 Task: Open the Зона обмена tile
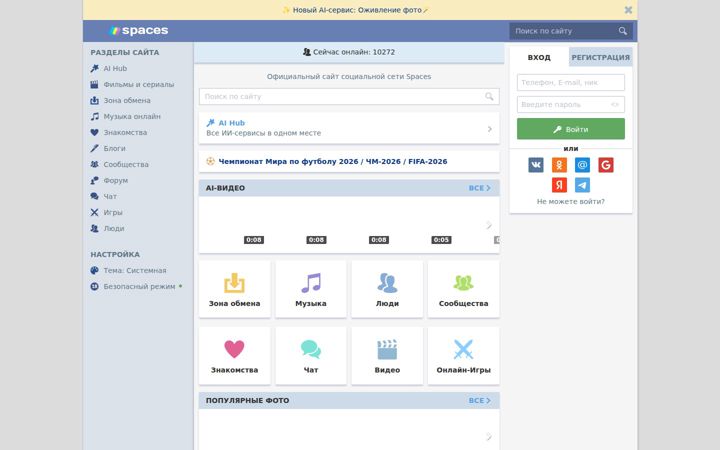click(x=235, y=289)
